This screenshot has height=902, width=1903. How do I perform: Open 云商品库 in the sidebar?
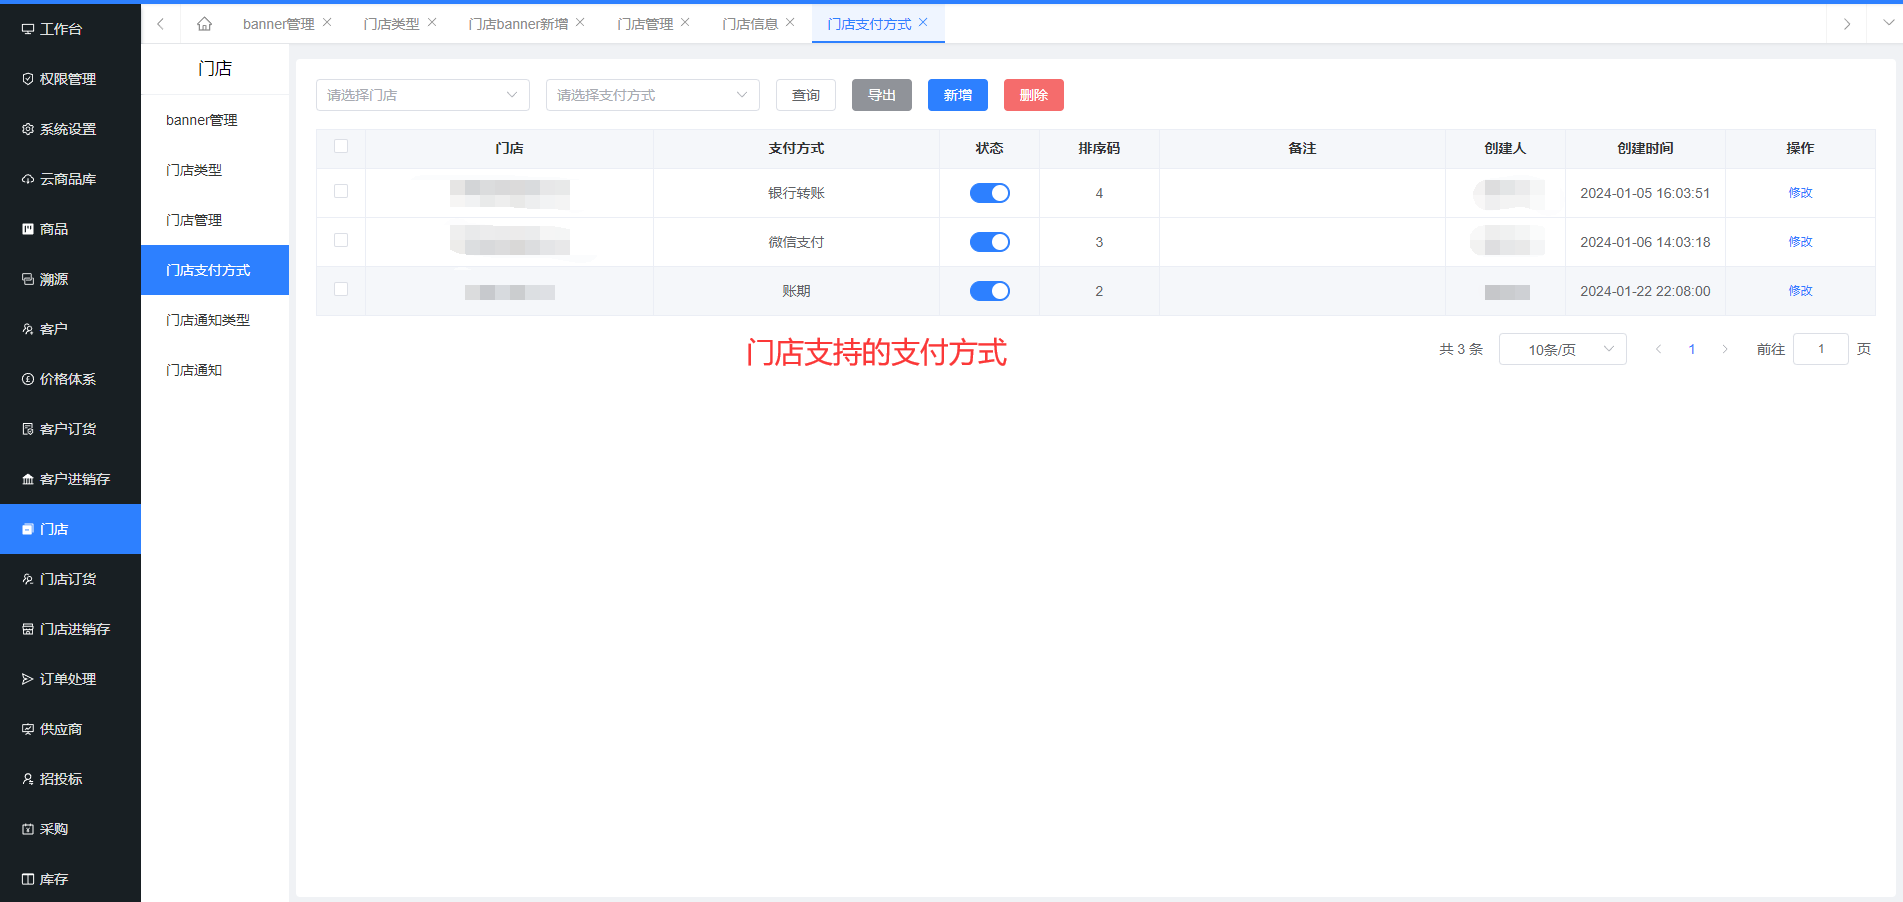click(70, 179)
